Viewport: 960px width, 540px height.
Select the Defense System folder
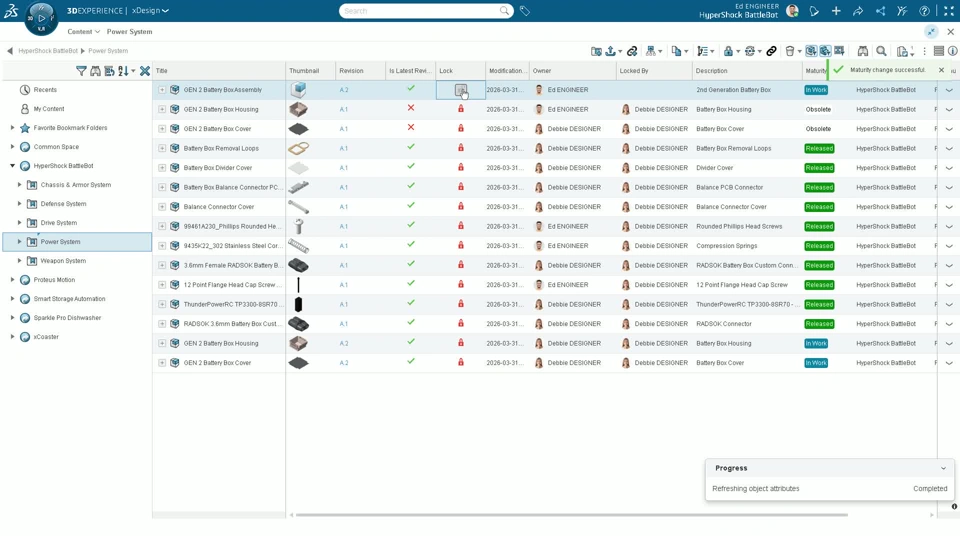coord(63,204)
